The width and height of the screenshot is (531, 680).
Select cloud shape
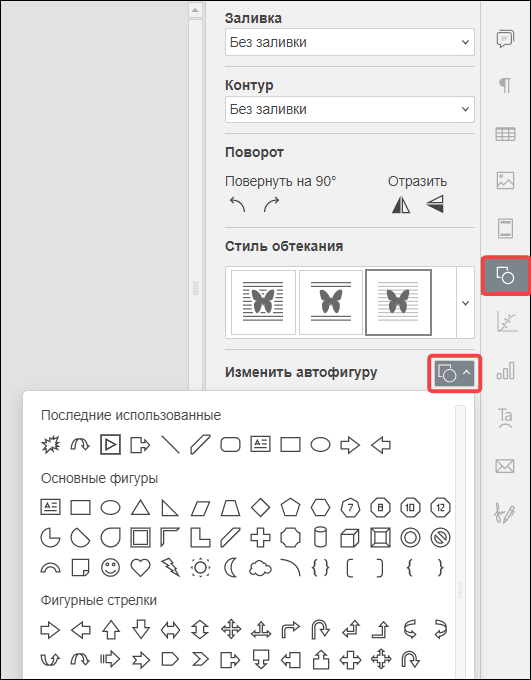tap(260, 568)
